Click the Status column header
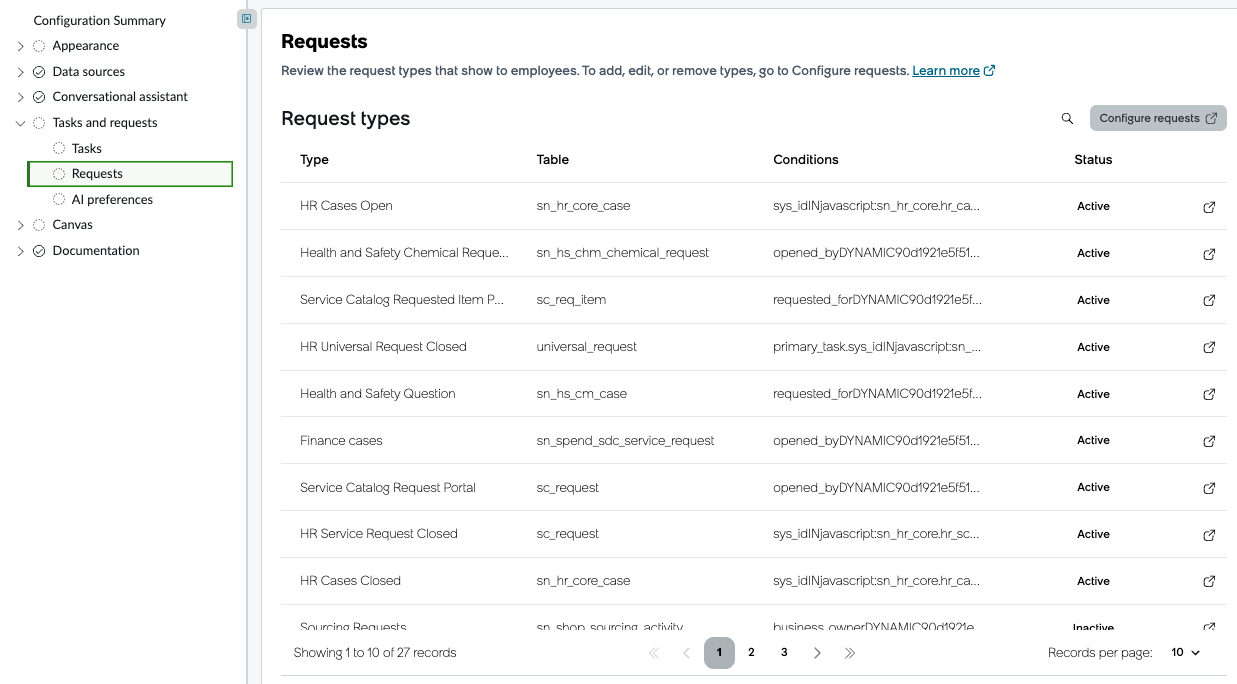 pyautogui.click(x=1093, y=160)
